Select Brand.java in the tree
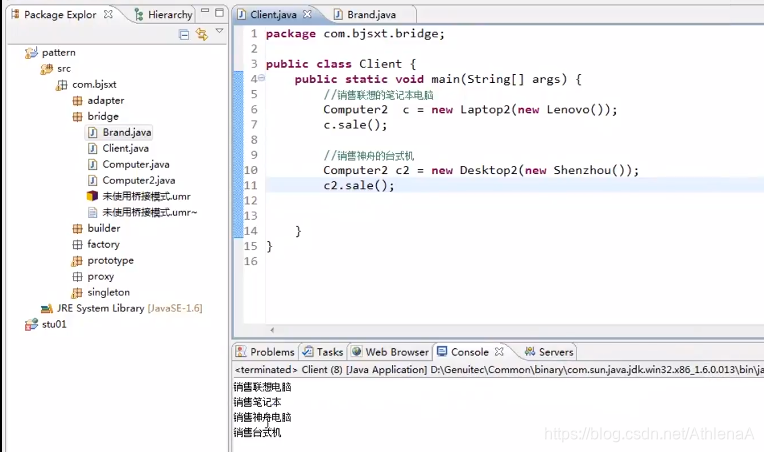This screenshot has height=452, width=764. tap(127, 132)
